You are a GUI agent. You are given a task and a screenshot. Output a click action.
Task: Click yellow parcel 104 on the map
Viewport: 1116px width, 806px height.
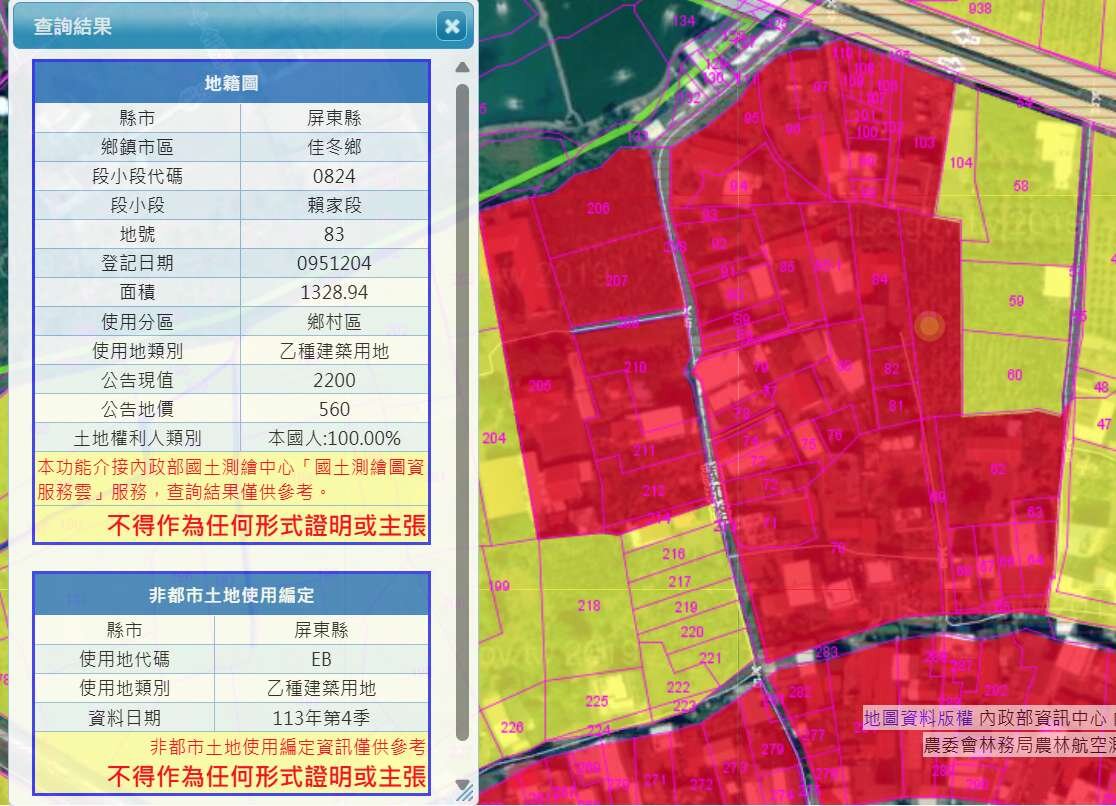[x=961, y=163]
